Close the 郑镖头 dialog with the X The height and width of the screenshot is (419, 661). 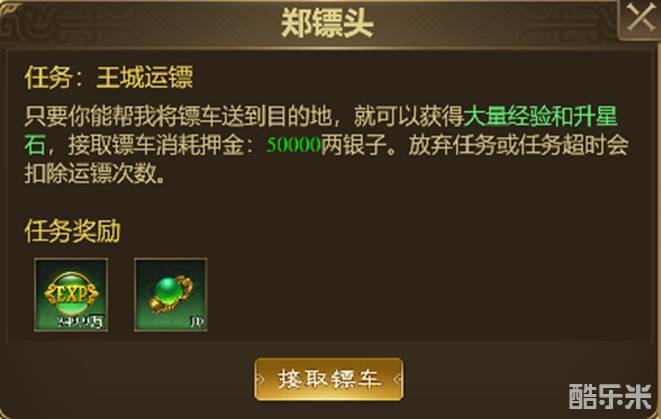(640, 19)
